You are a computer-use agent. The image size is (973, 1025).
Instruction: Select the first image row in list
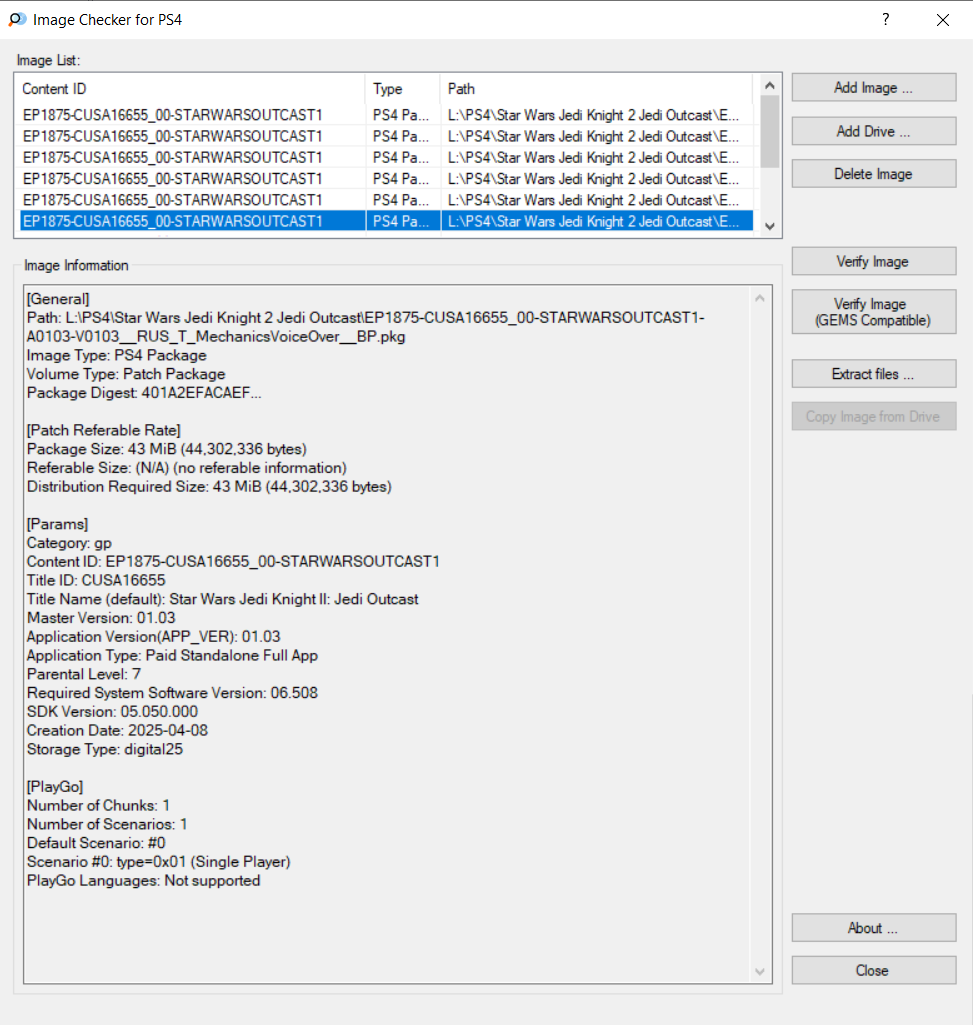coord(190,115)
